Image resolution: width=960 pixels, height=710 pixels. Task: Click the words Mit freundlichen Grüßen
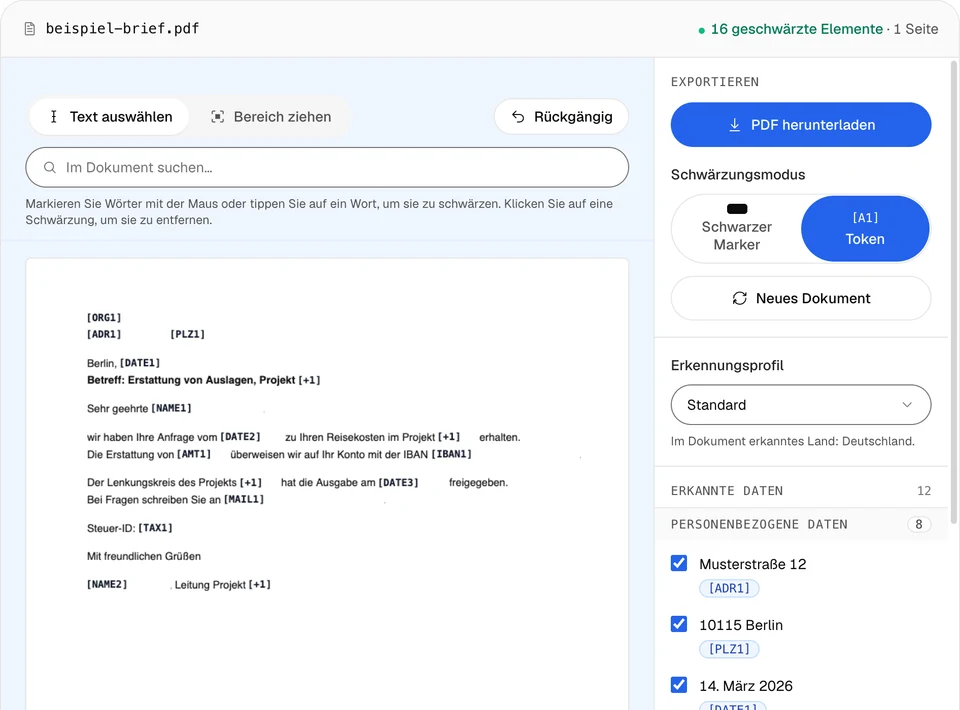(x=144, y=556)
